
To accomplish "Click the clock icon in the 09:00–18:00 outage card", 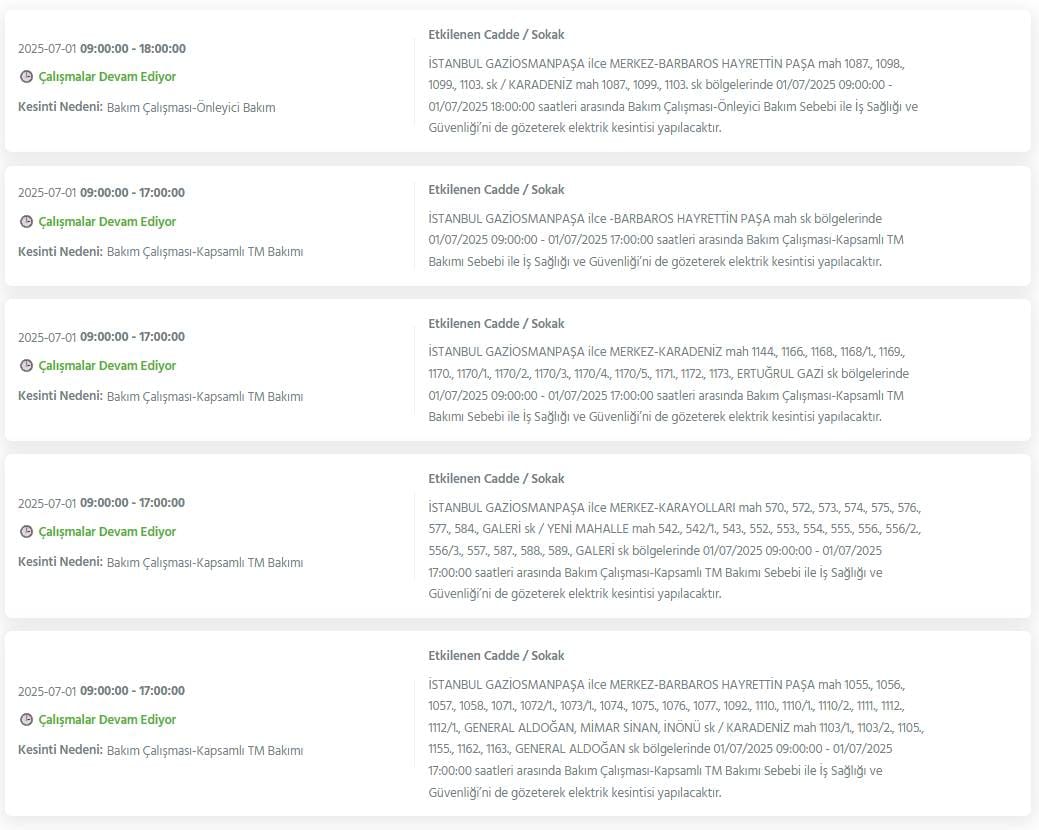I will click(26, 77).
